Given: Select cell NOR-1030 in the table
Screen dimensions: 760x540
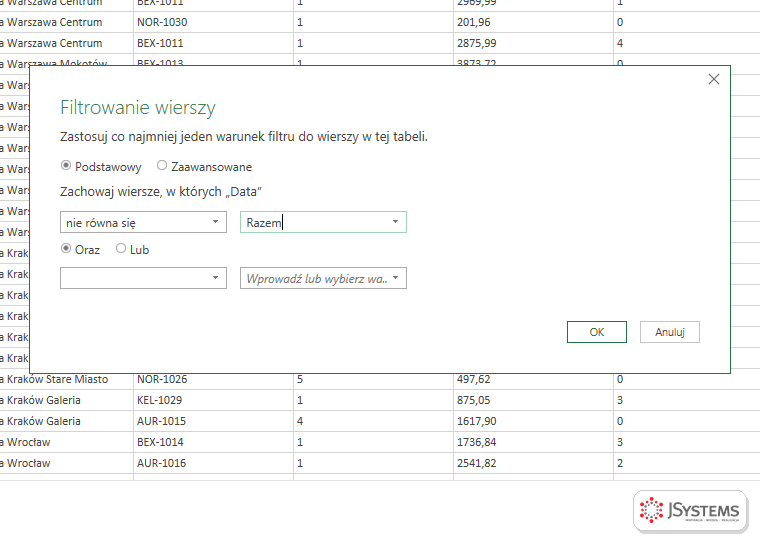Looking at the screenshot, I should (213, 22).
